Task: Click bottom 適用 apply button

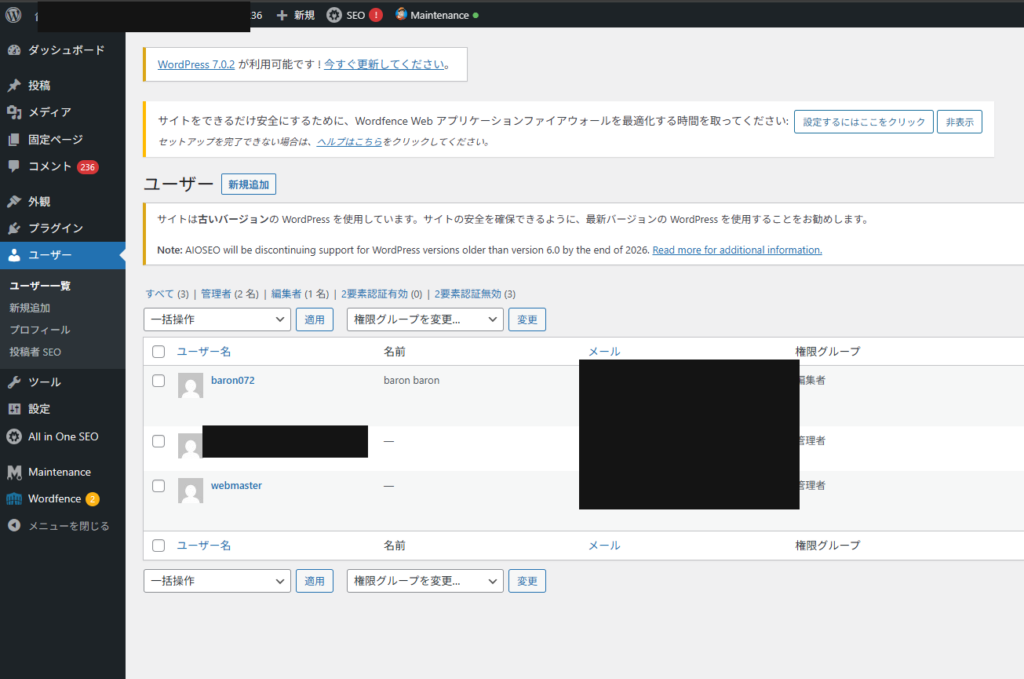Action: tap(315, 581)
